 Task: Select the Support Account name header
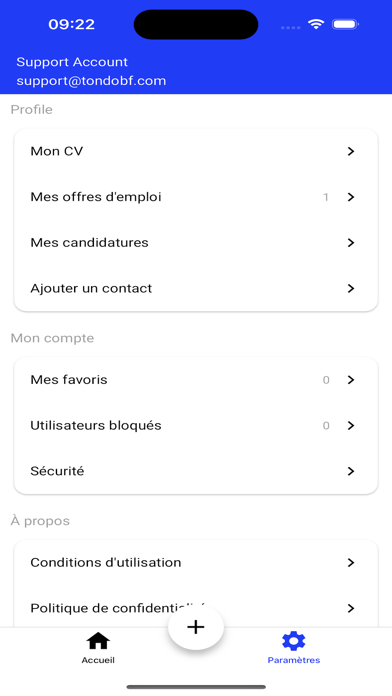pyautogui.click(x=72, y=62)
